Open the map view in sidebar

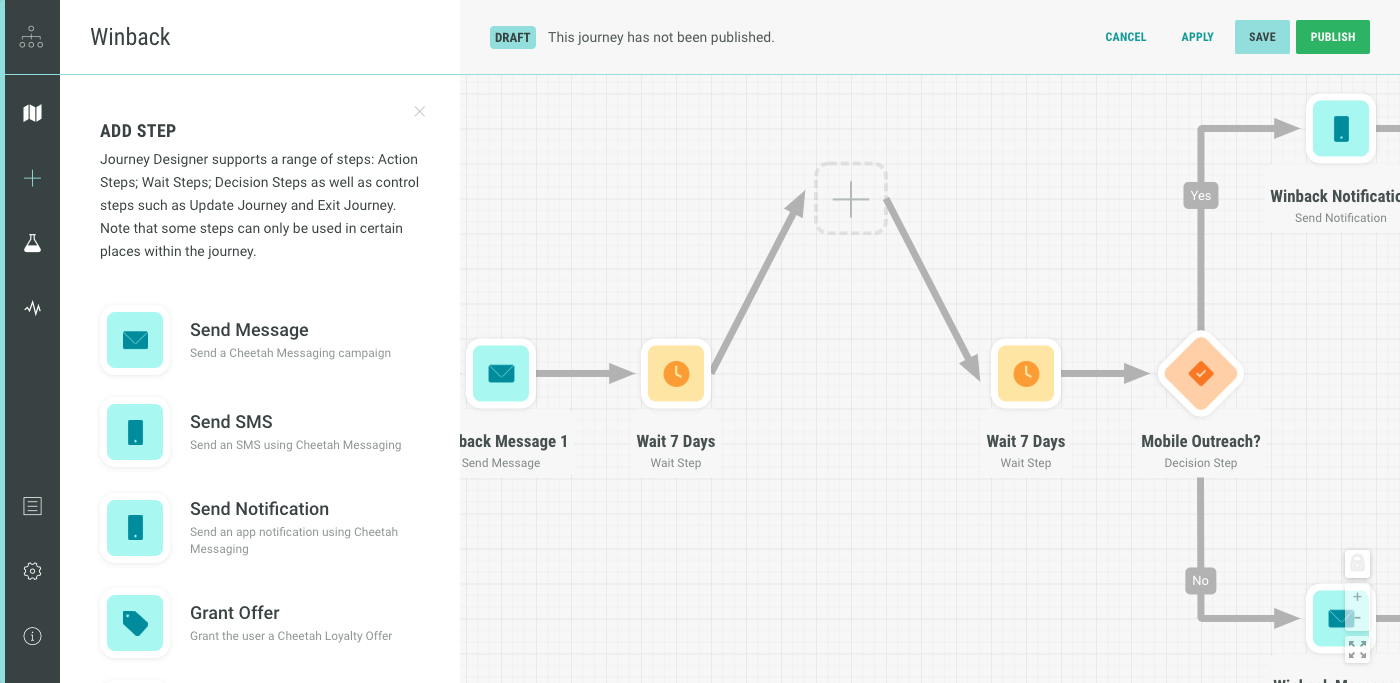32,113
